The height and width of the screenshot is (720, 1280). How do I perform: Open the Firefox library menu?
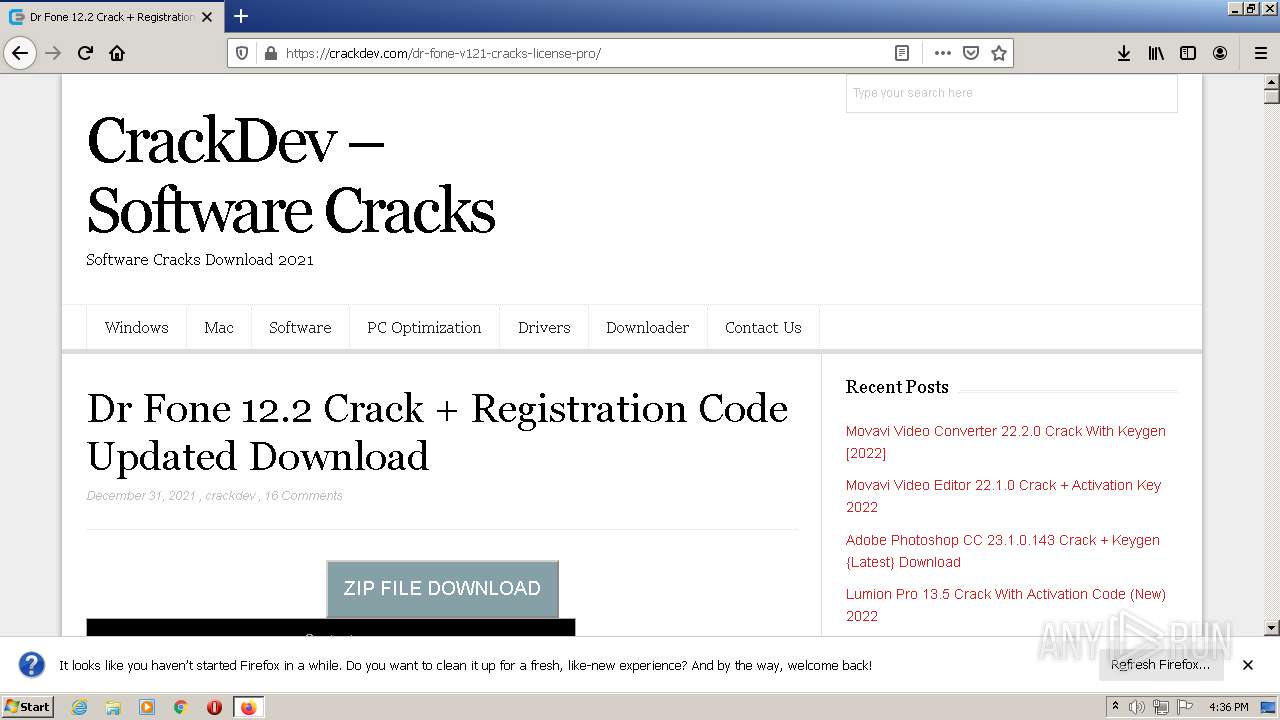[x=1156, y=53]
